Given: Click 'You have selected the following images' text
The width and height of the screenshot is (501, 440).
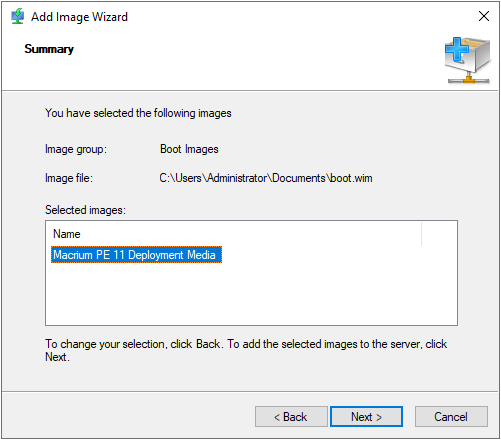Looking at the screenshot, I should click(x=138, y=113).
